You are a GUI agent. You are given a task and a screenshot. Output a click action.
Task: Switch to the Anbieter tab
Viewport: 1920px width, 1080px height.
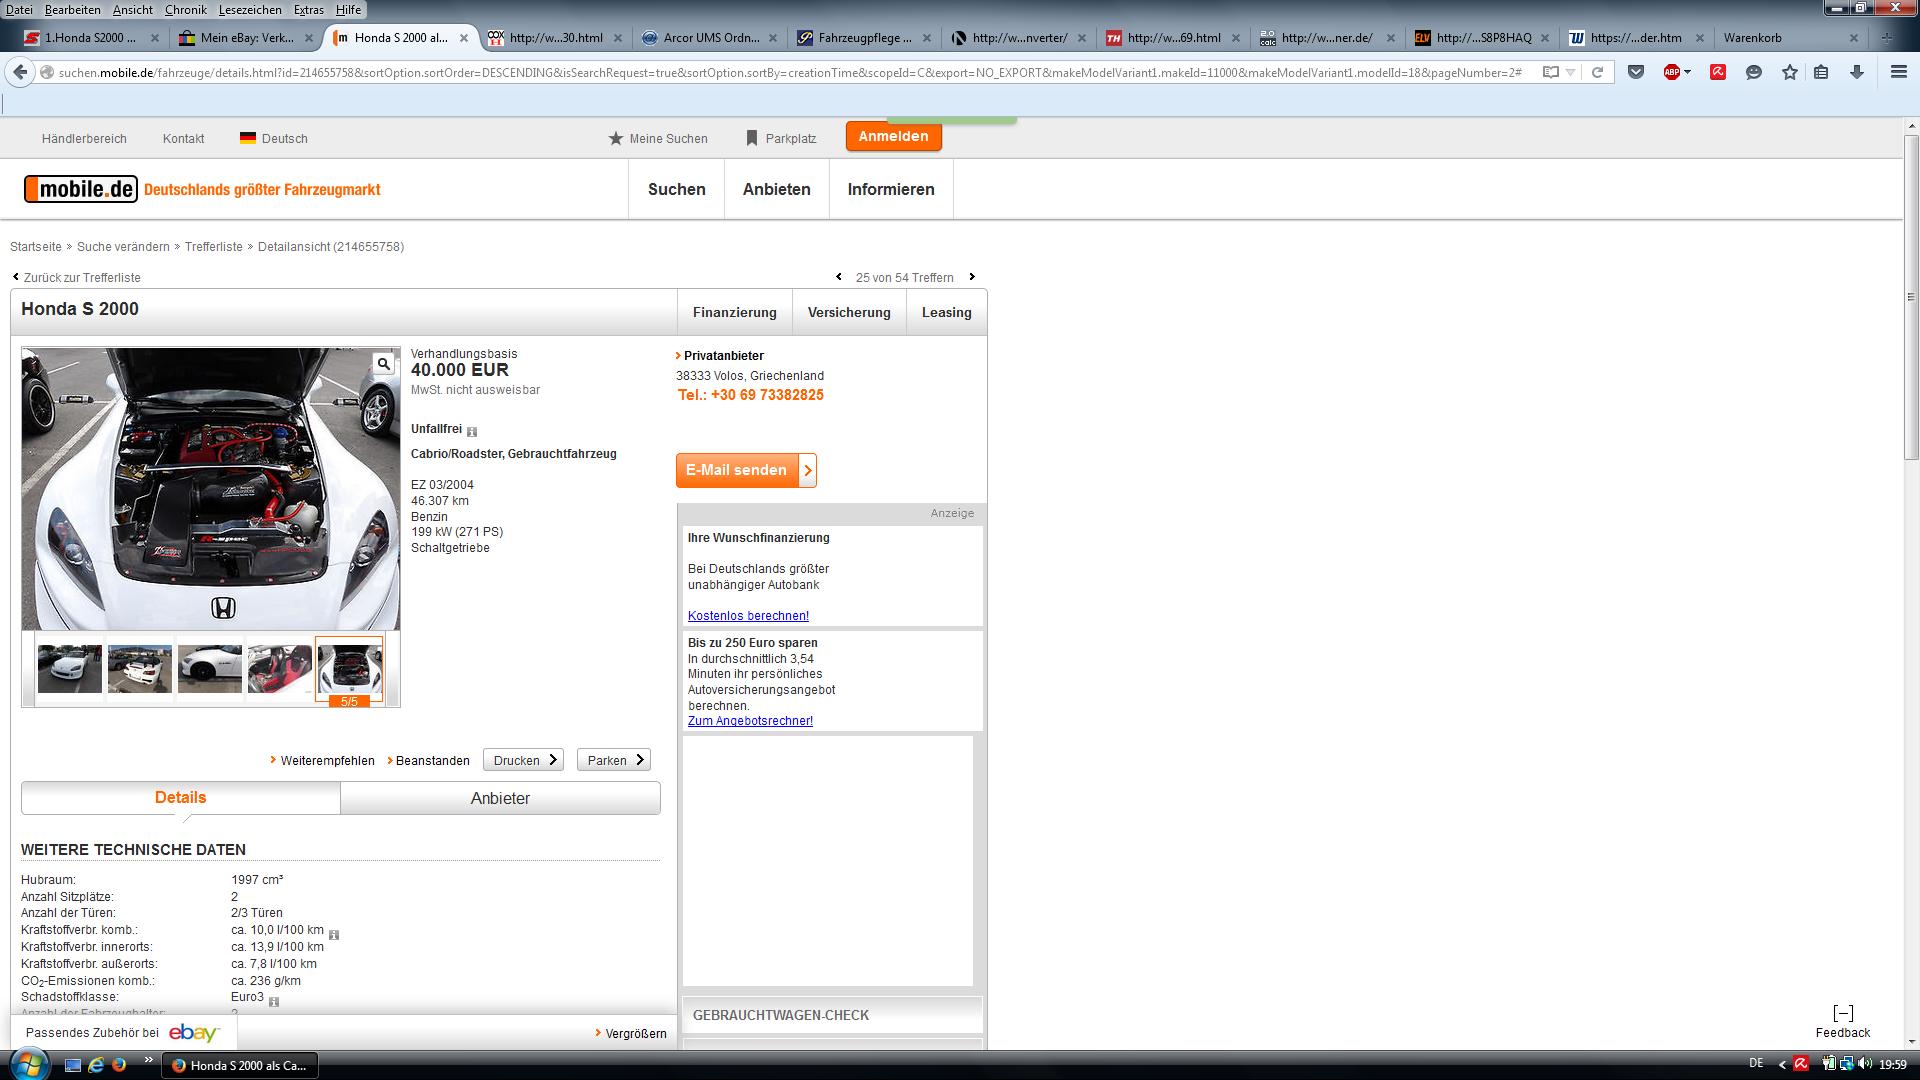pos(500,798)
